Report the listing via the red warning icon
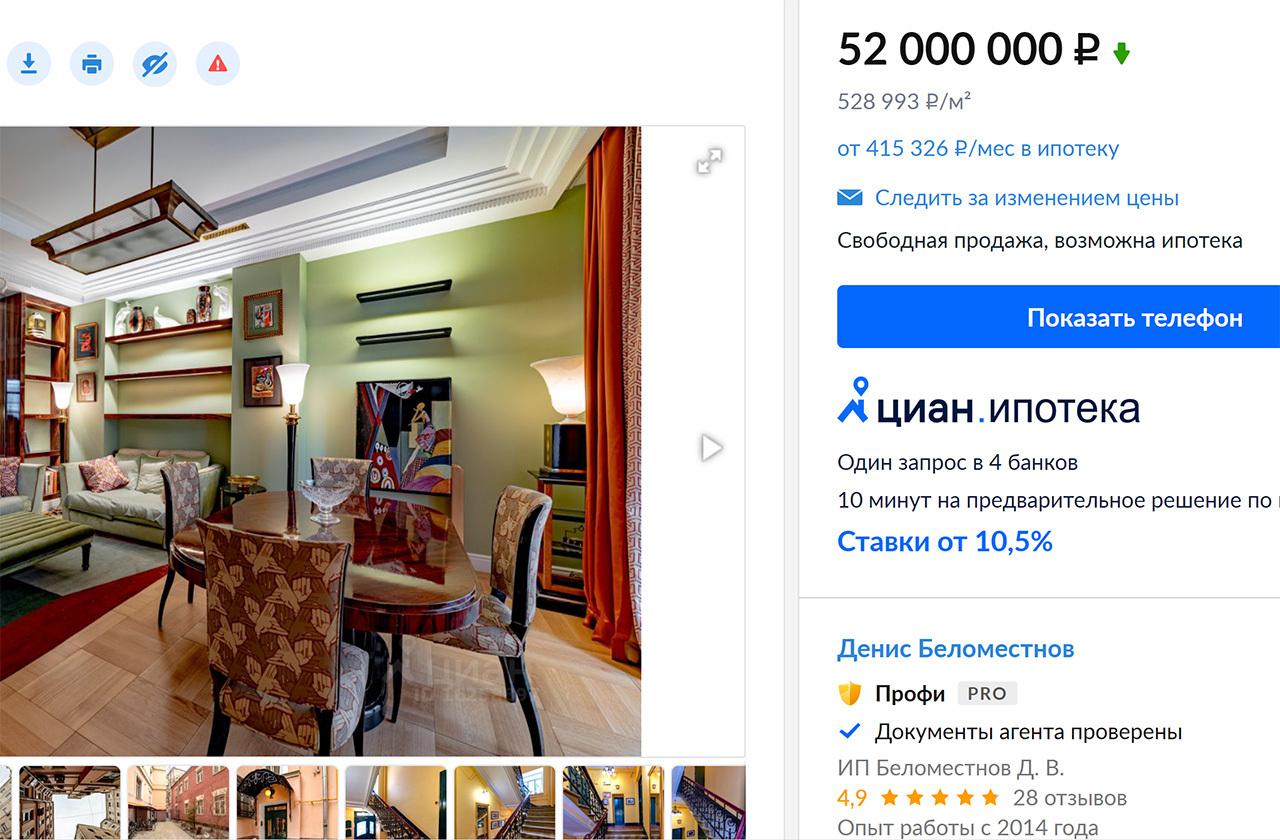The height and width of the screenshot is (840, 1280). pyautogui.click(x=218, y=64)
